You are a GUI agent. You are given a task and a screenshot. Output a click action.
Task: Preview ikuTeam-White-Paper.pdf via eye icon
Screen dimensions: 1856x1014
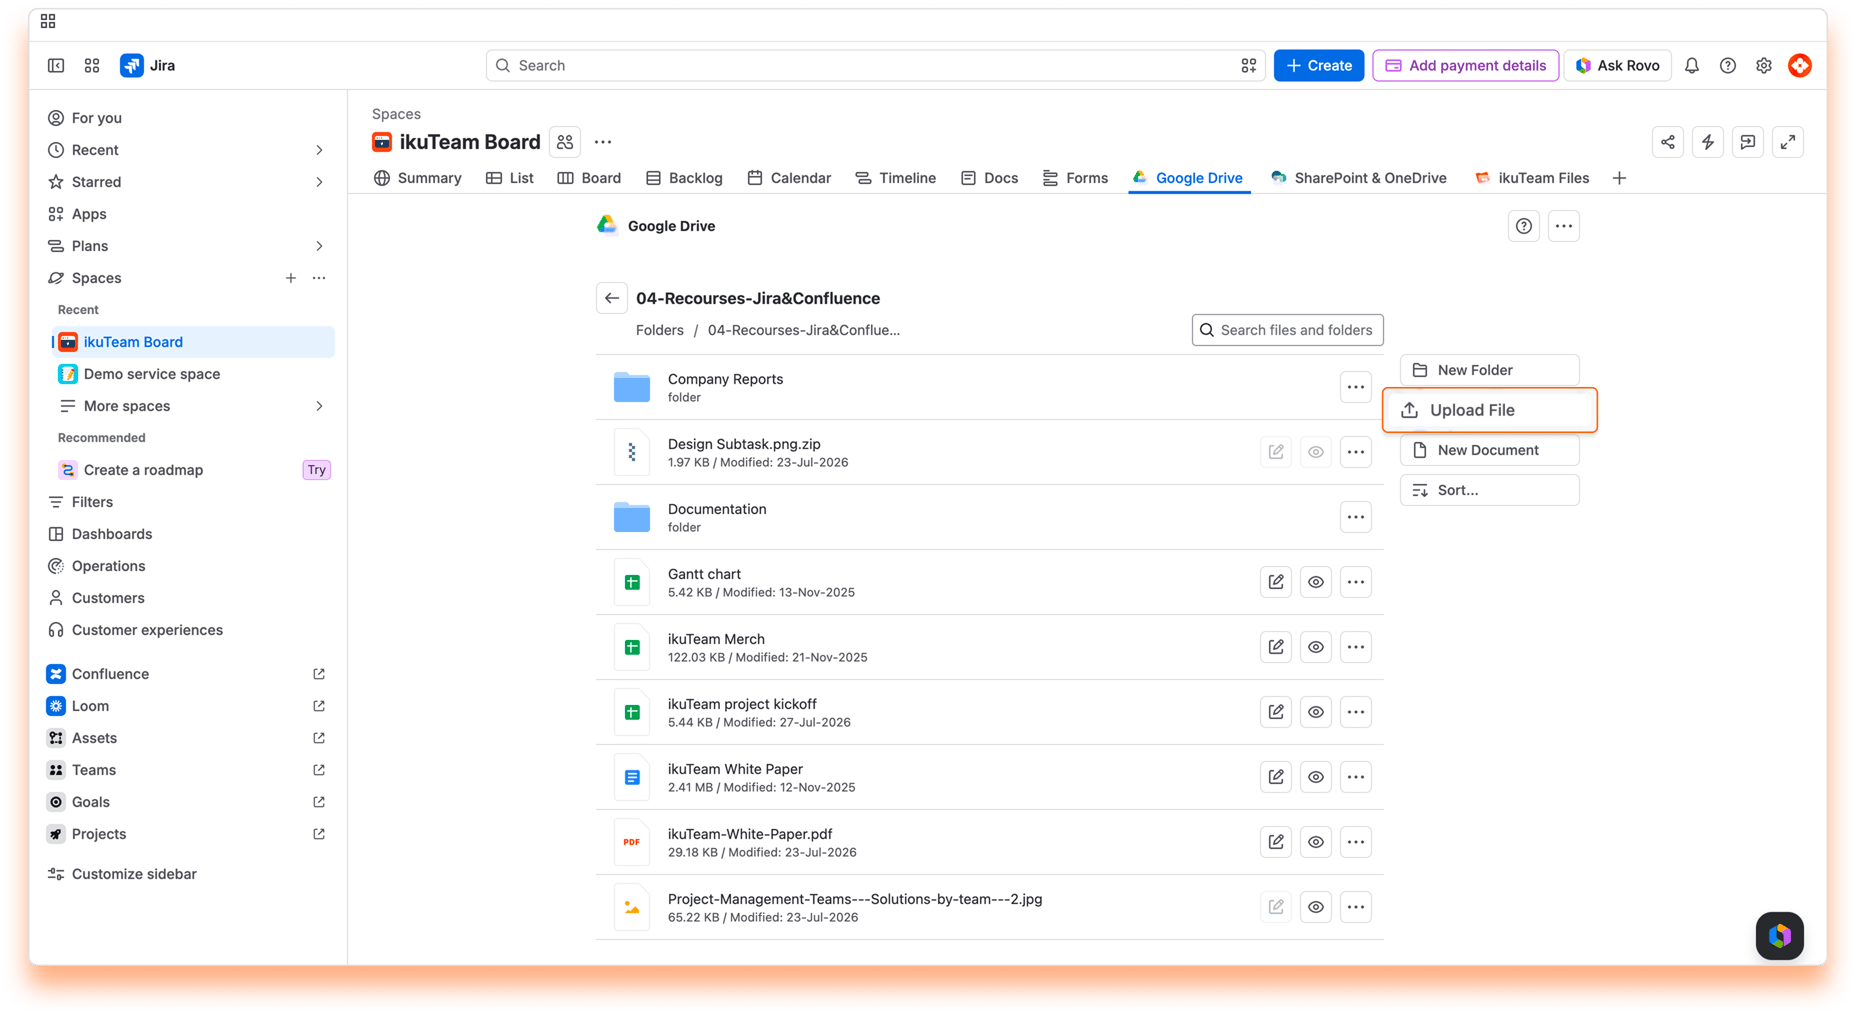click(x=1316, y=842)
